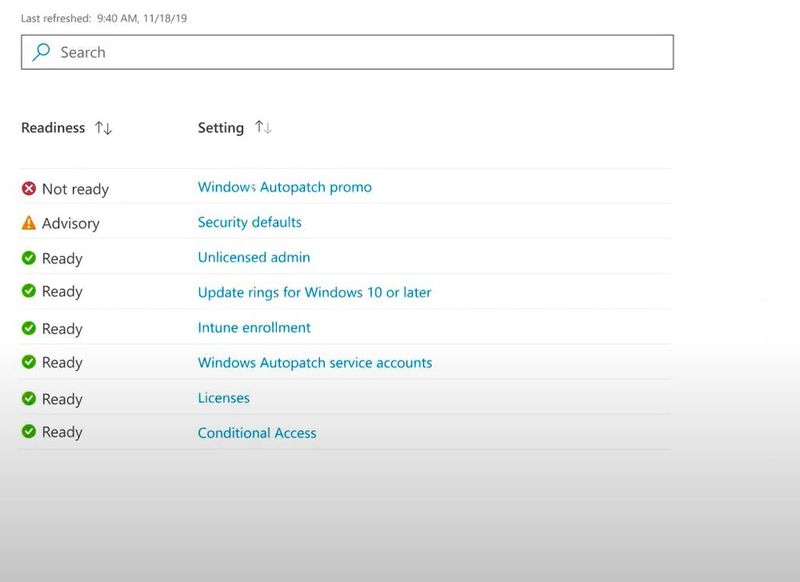Click green check icon beside Conditional Access
Screen dimensions: 800x582
click(29, 432)
